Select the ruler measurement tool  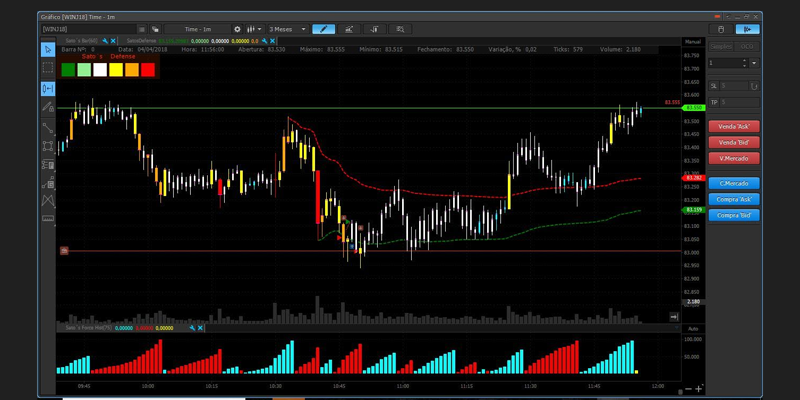[x=48, y=218]
